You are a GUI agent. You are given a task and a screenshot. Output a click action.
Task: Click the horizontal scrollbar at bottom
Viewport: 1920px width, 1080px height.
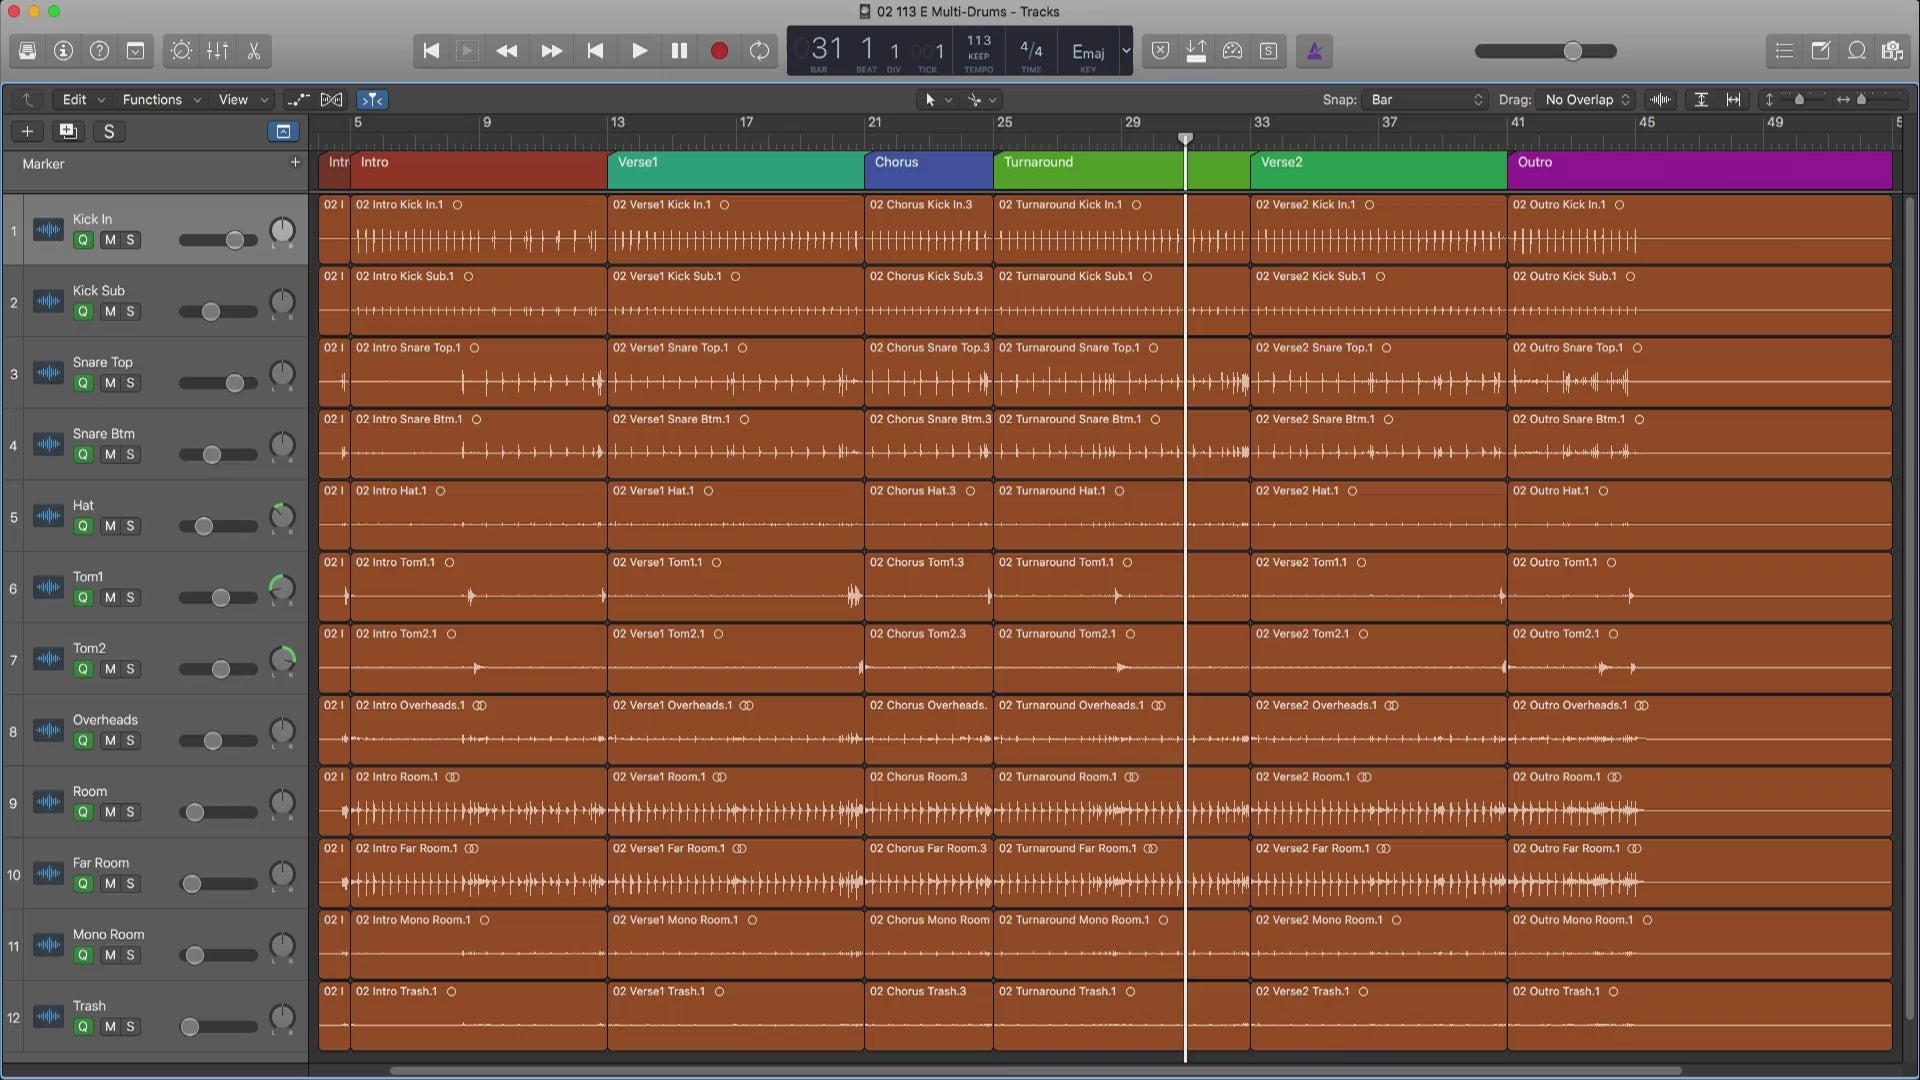click(1035, 1071)
